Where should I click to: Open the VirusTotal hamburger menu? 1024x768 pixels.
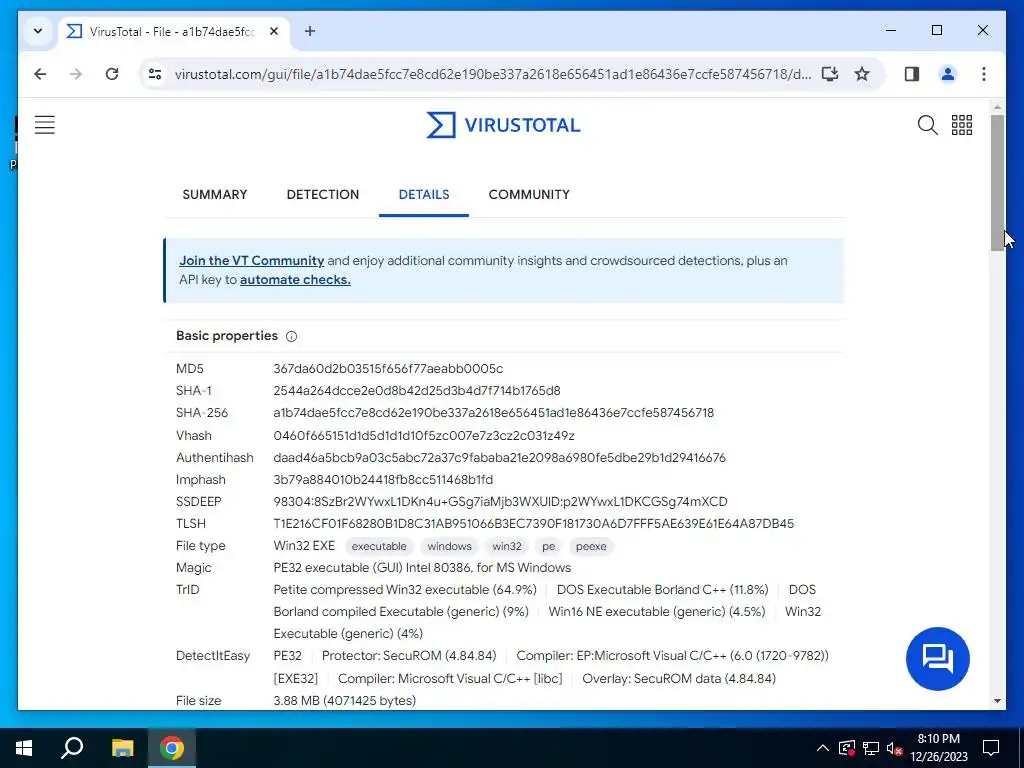pos(44,125)
